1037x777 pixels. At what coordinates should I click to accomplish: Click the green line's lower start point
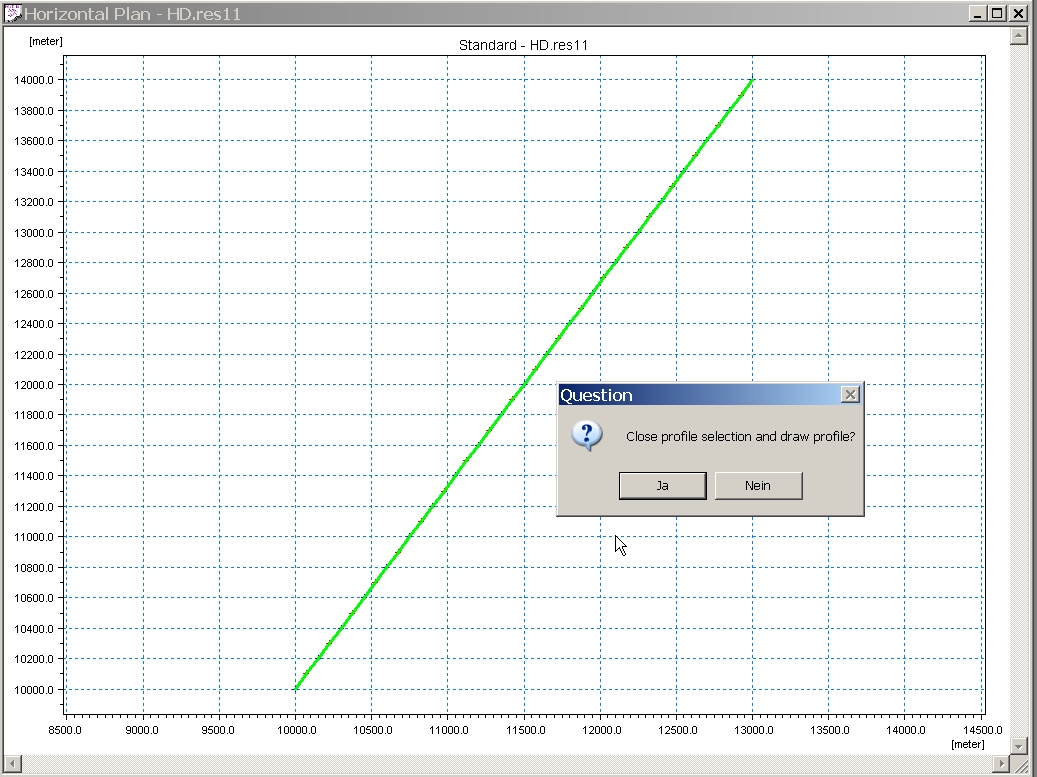tap(296, 688)
